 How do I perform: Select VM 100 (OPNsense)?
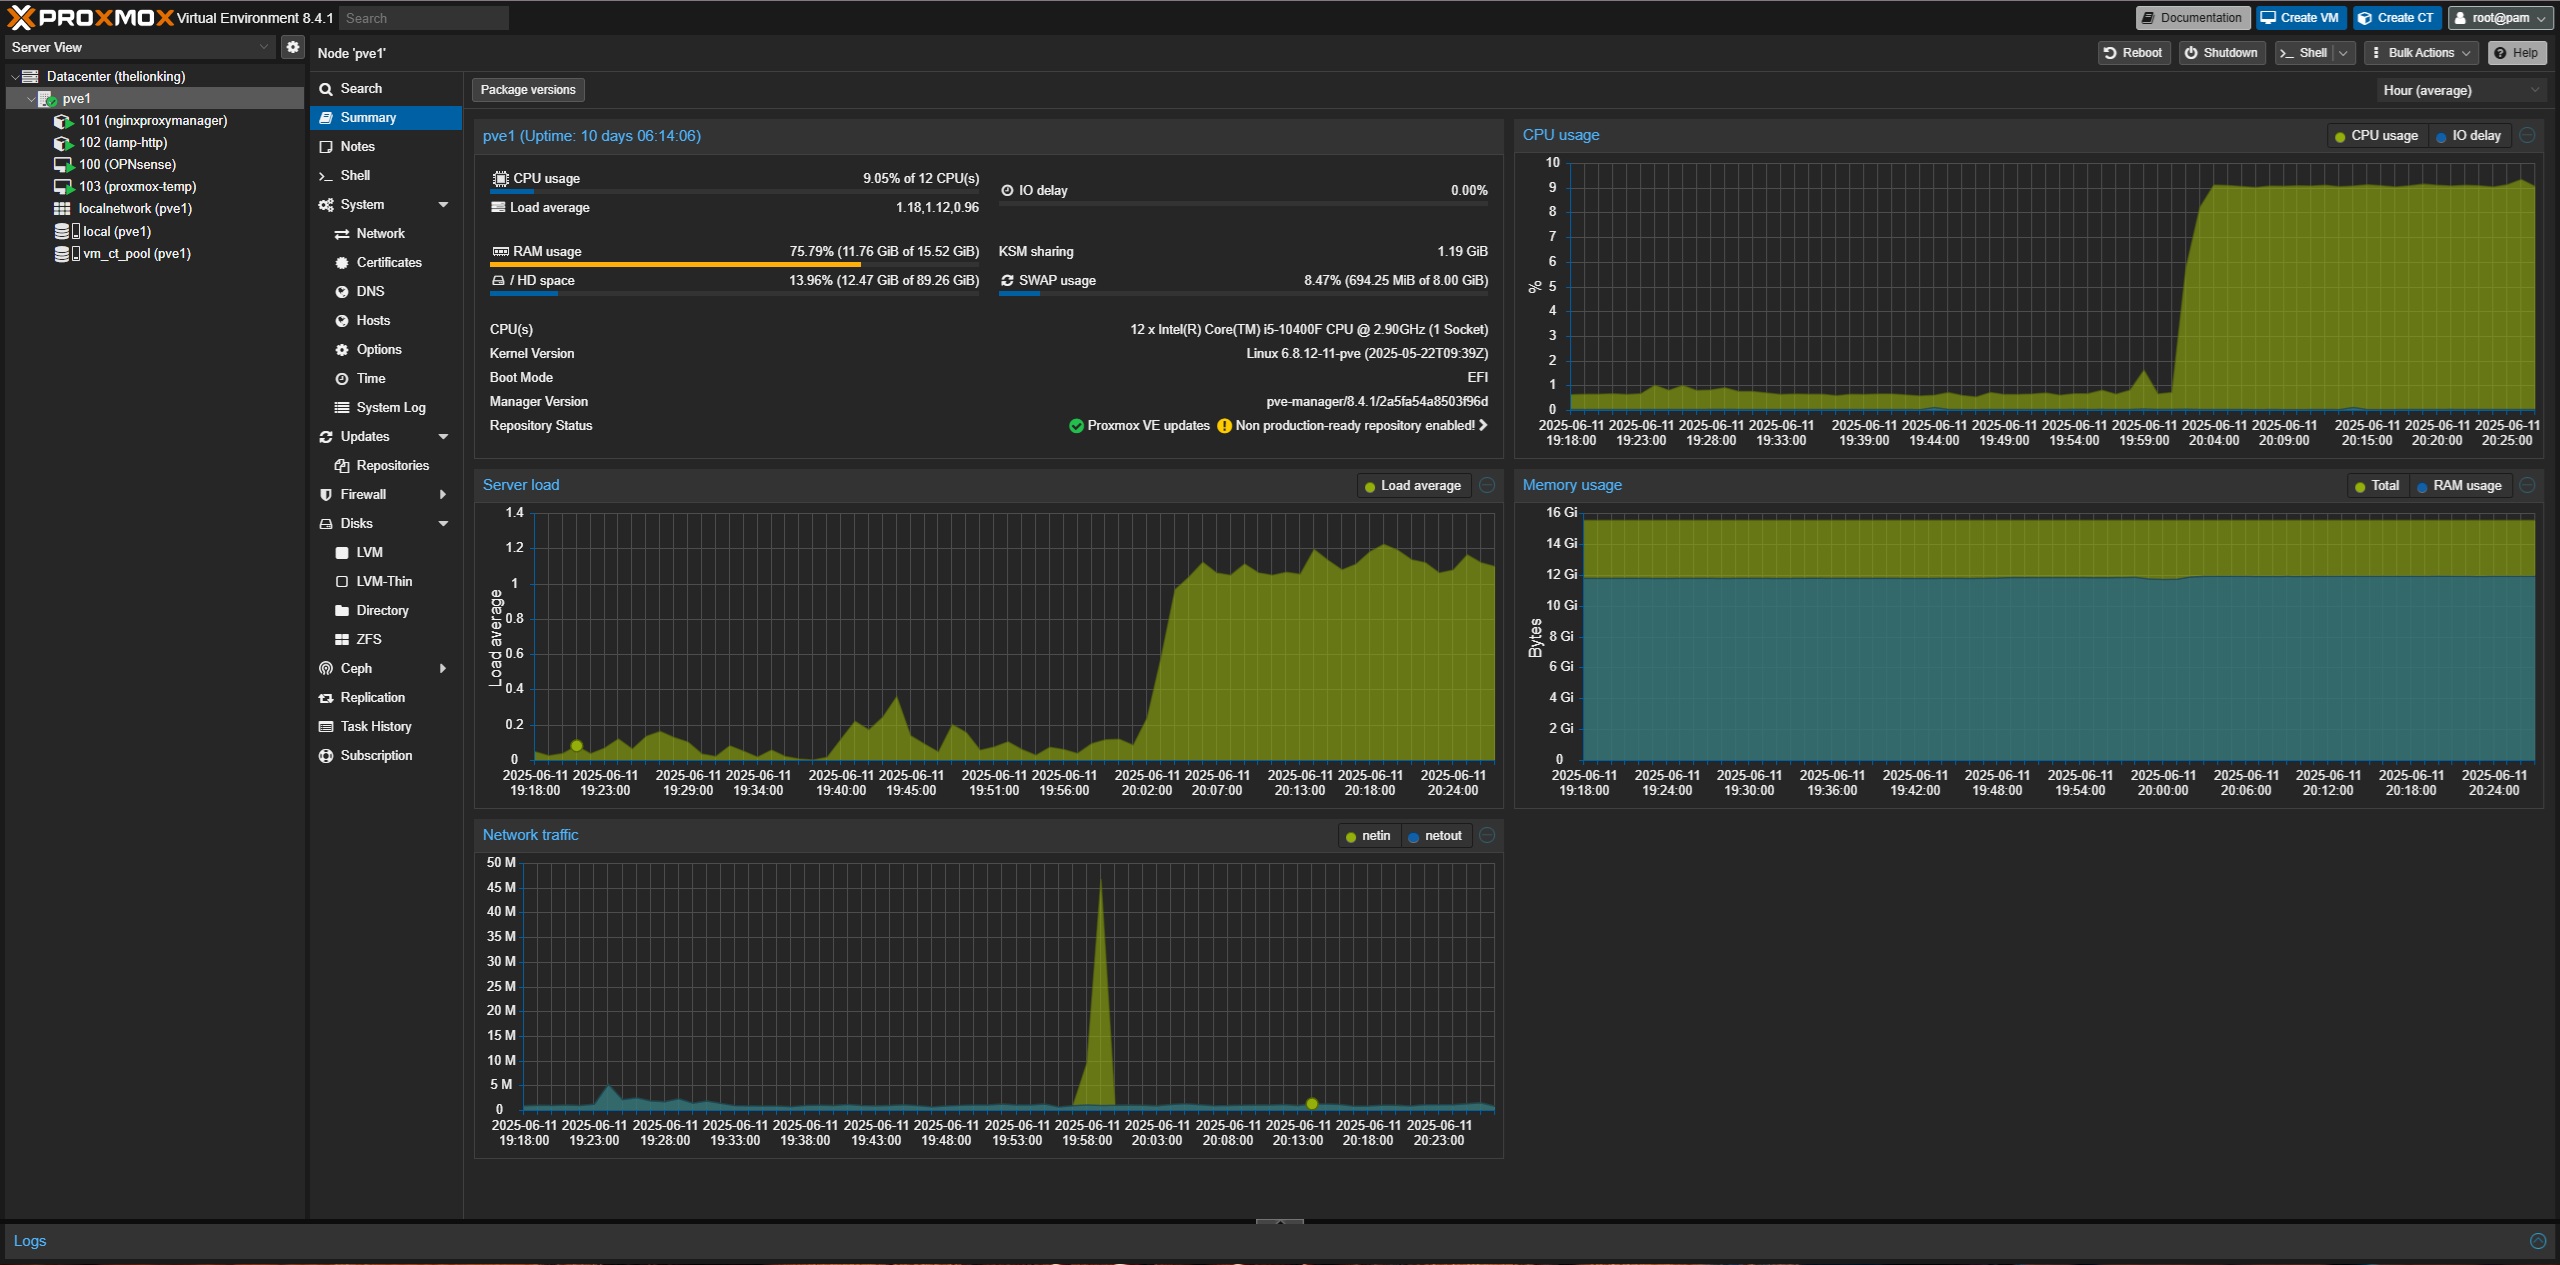127,164
